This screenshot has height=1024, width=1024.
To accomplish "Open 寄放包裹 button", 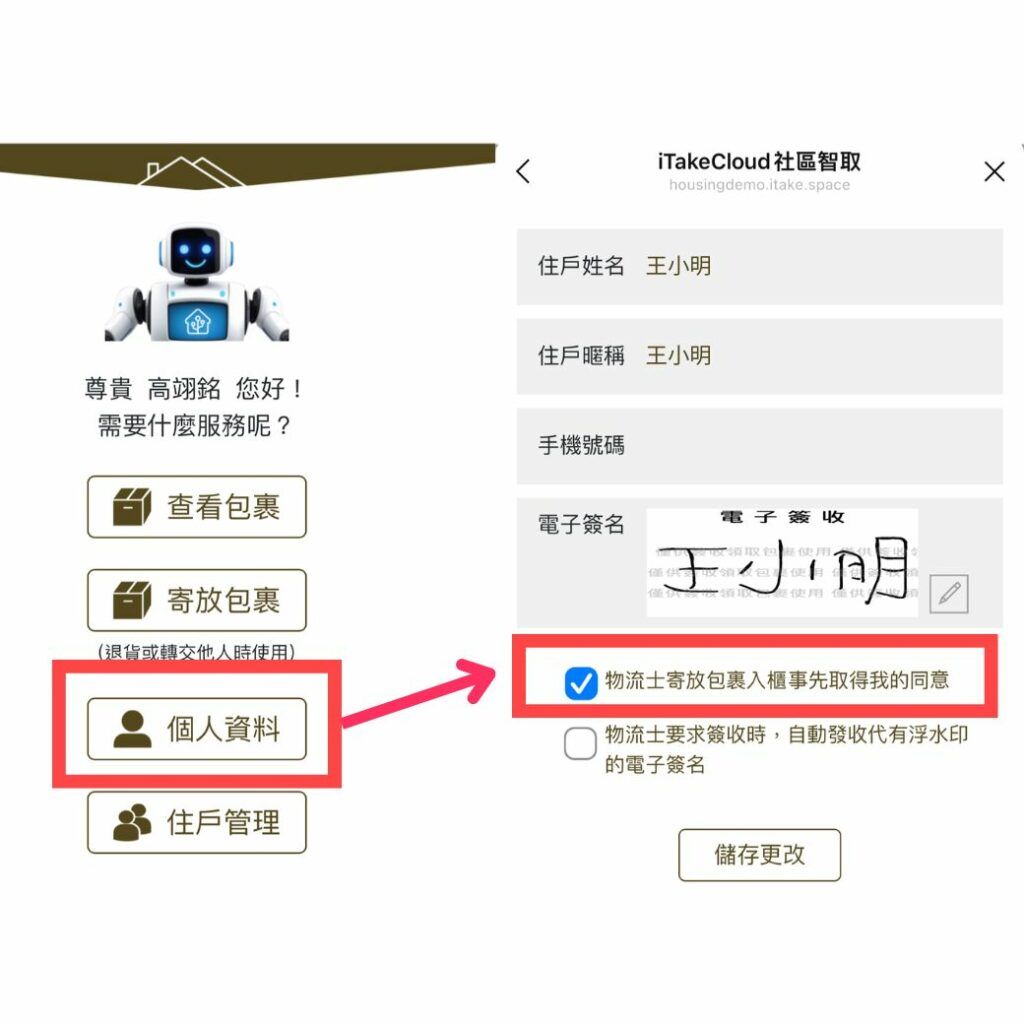I will tap(197, 600).
